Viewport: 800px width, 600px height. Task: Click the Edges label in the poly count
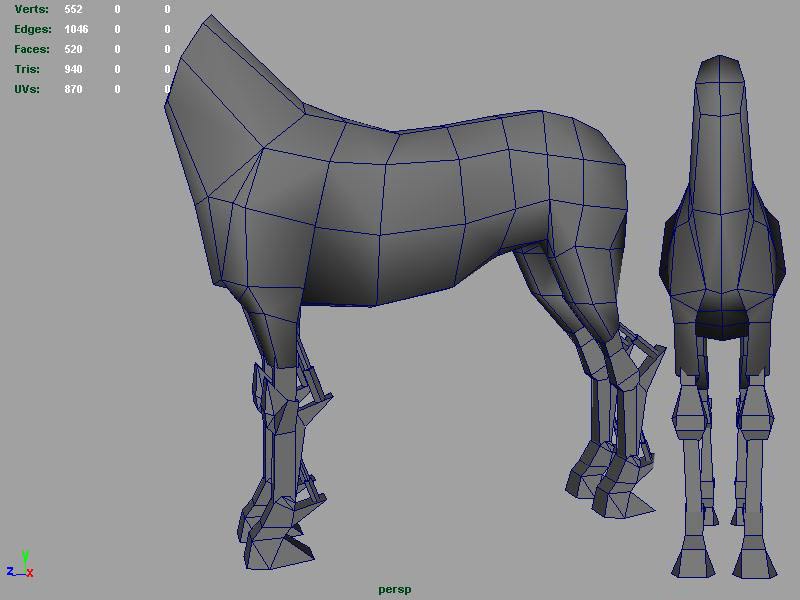point(33,29)
